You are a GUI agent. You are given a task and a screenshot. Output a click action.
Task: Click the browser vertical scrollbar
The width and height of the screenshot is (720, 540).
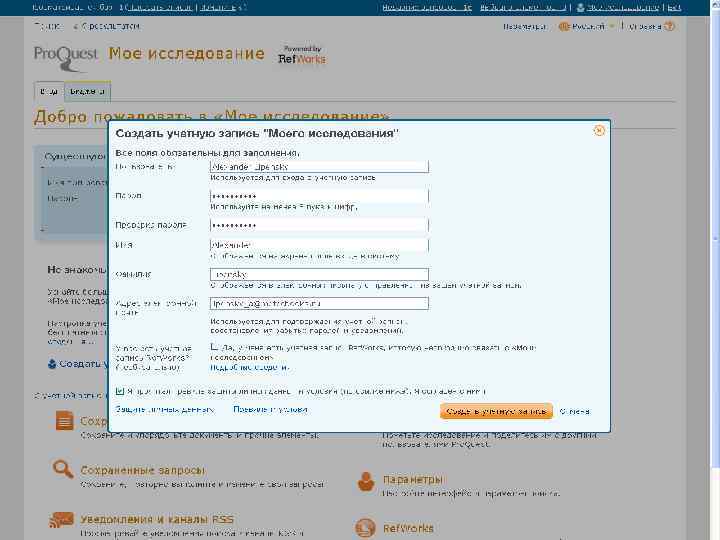[715, 239]
